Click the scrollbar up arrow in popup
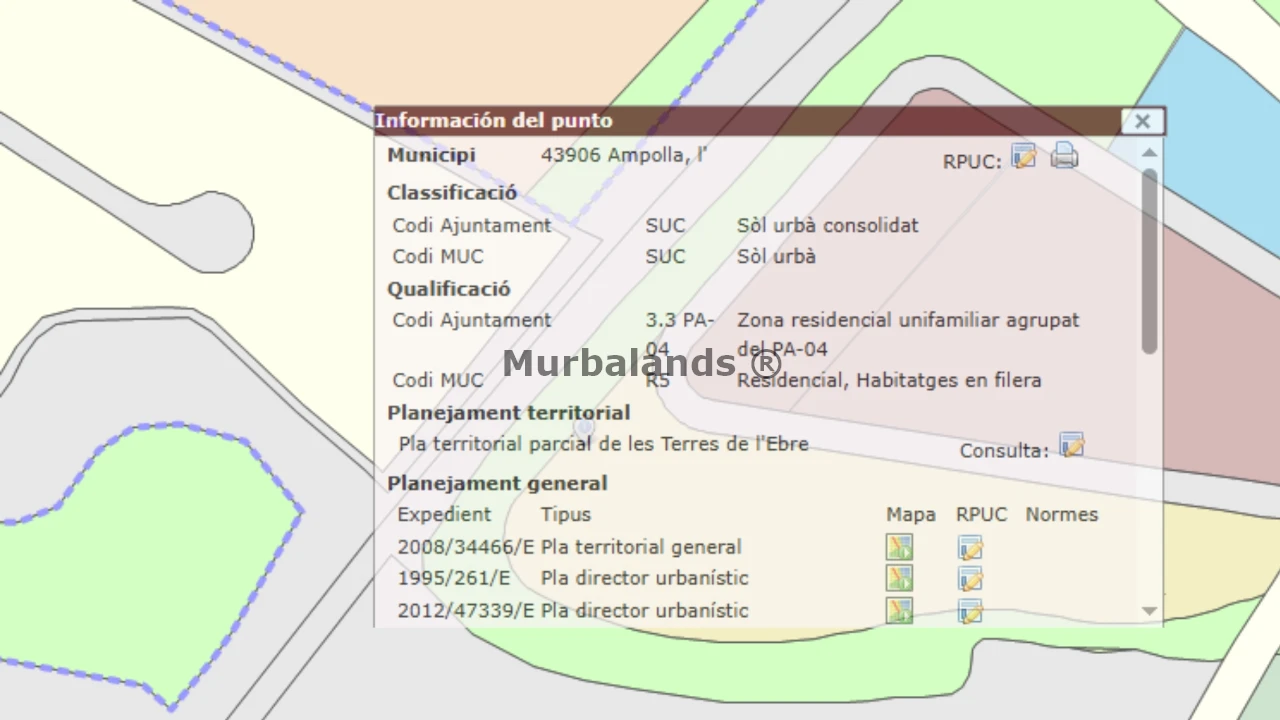 coord(1149,153)
